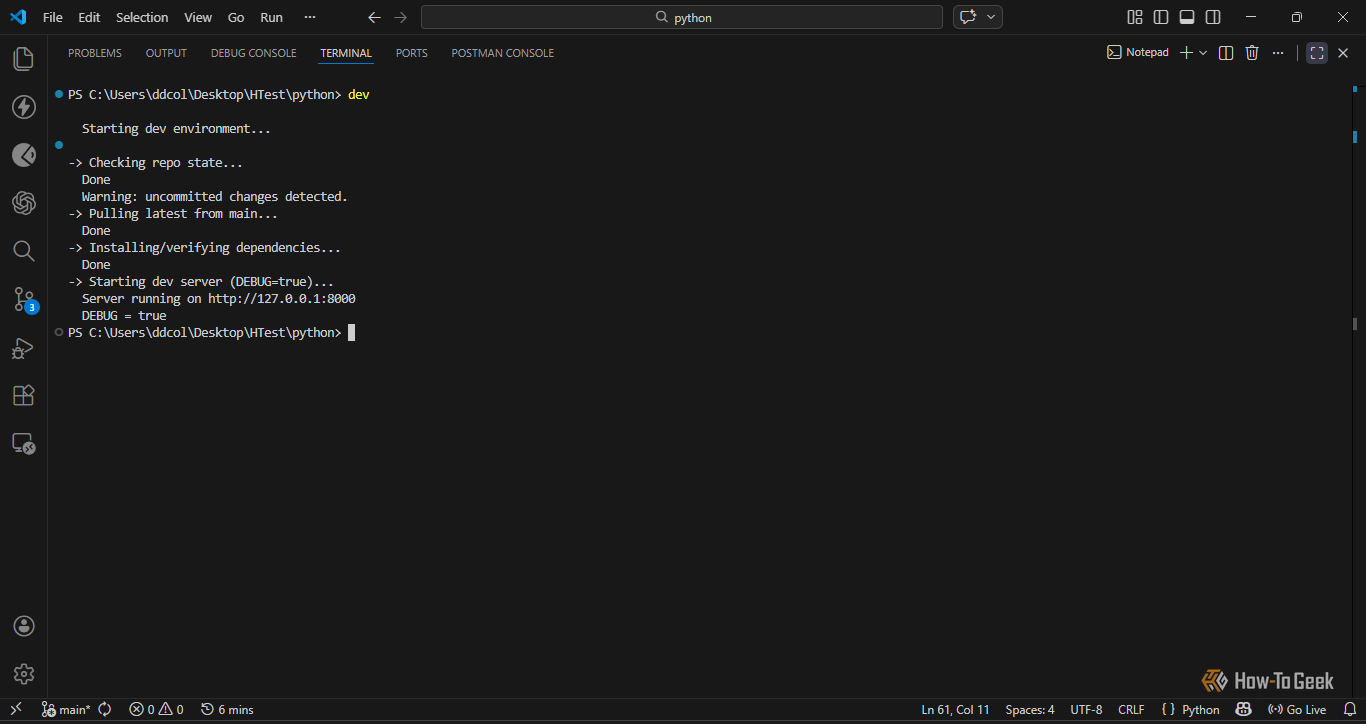Open the terminal panel more actions menu
1366x724 pixels.
(1278, 53)
